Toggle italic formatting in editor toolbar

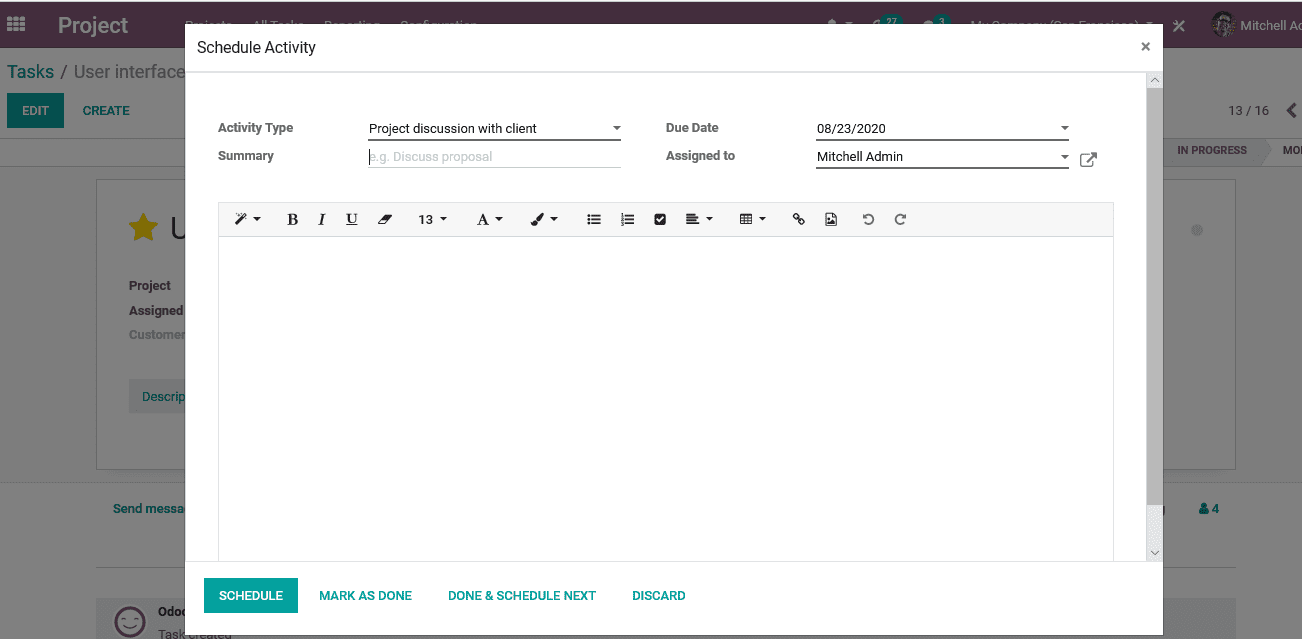coord(321,219)
